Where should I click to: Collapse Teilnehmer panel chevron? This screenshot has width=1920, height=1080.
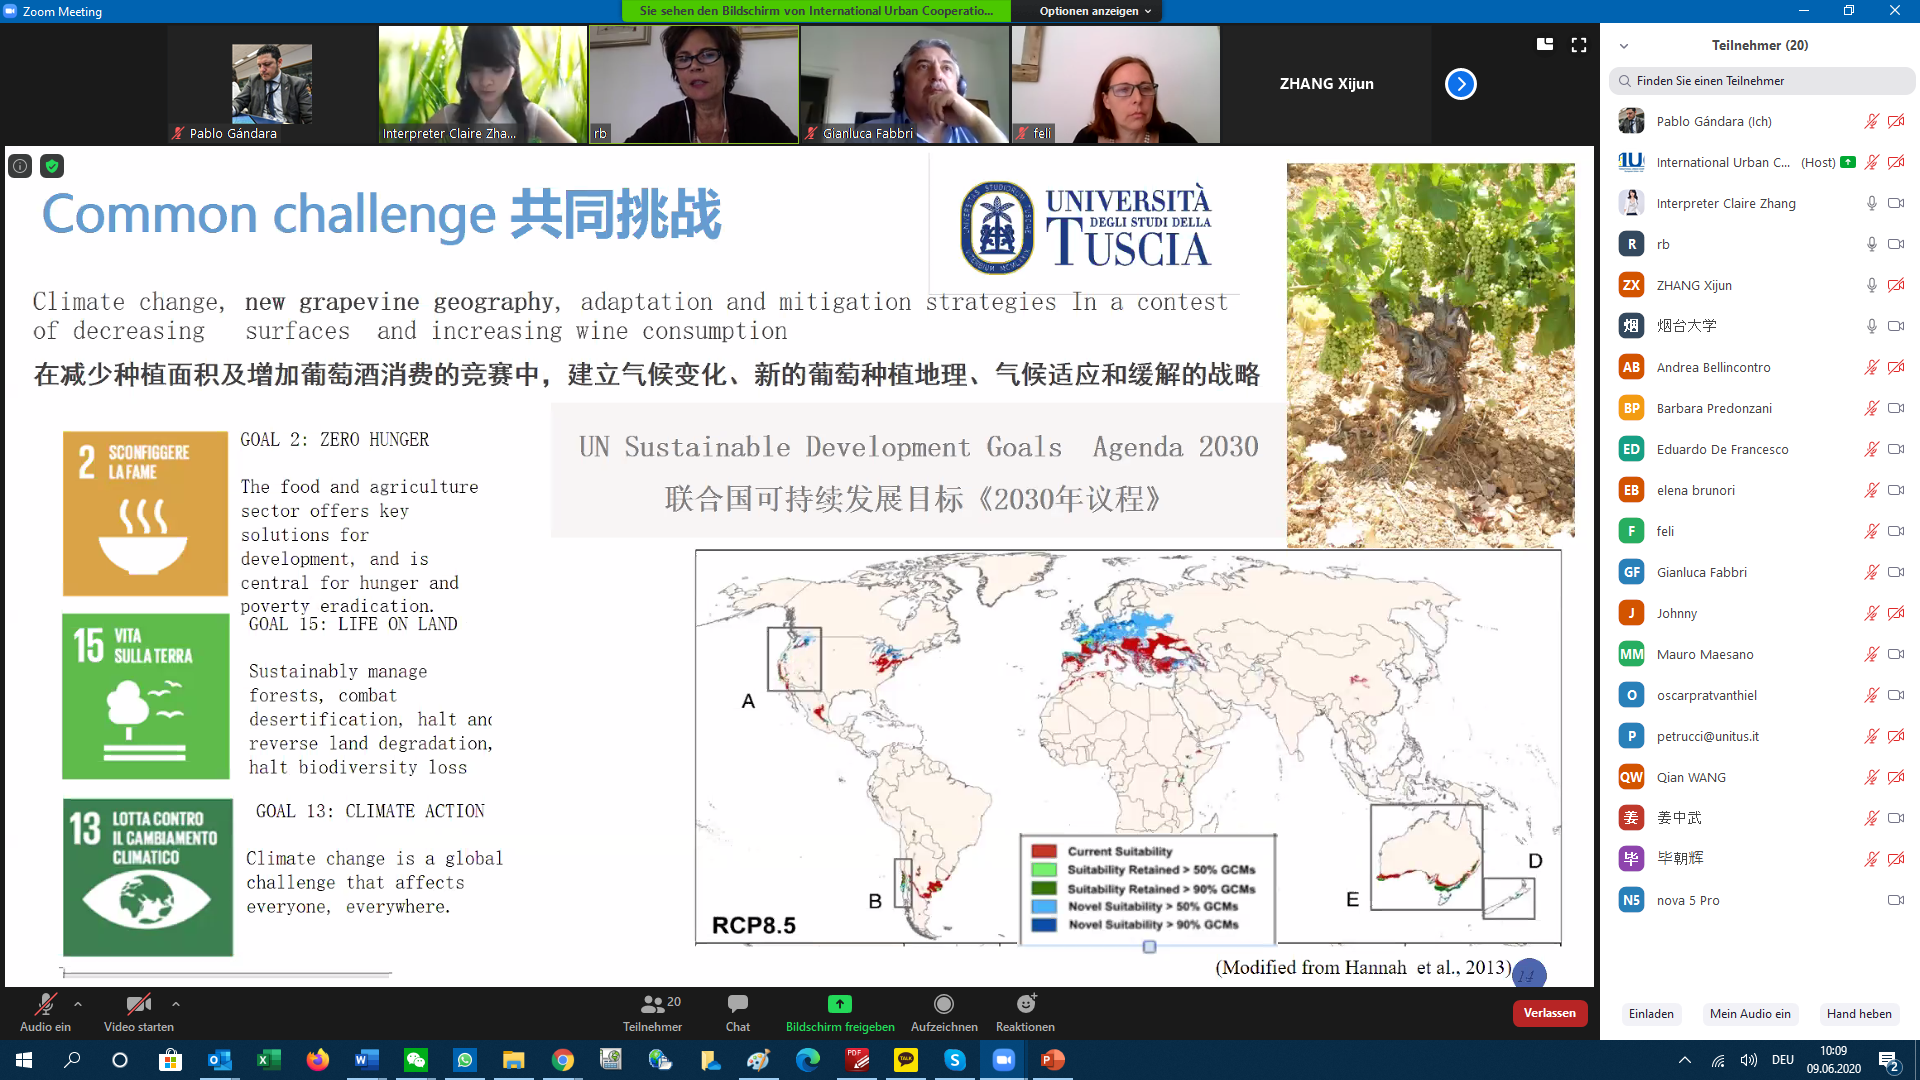tap(1624, 46)
